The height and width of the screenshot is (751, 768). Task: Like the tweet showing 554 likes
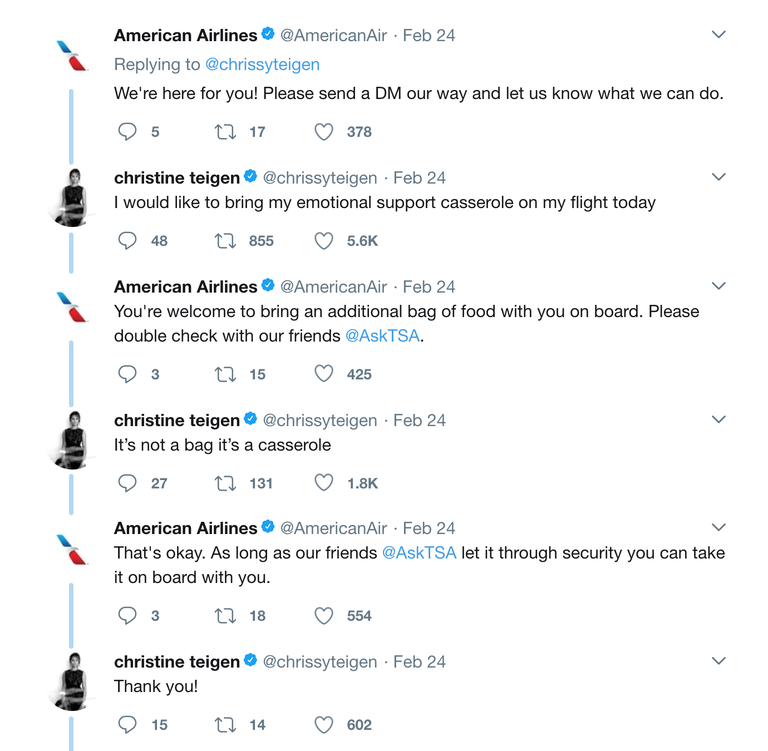(x=324, y=616)
